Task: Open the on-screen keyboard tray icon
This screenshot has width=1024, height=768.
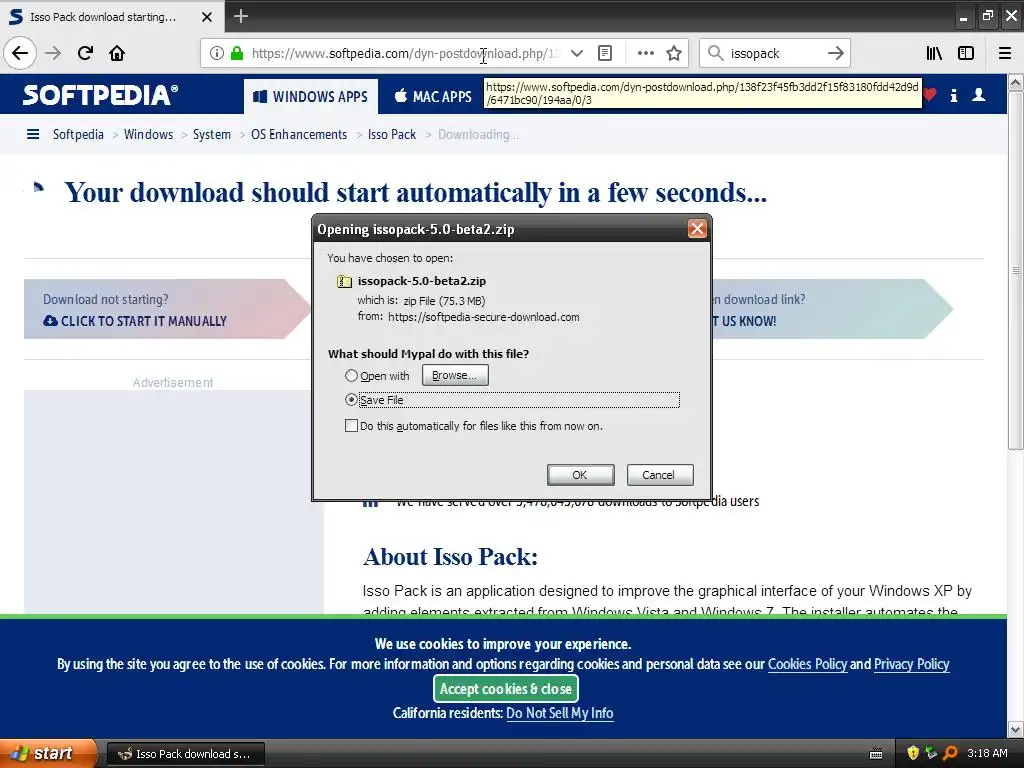Action: click(x=876, y=754)
